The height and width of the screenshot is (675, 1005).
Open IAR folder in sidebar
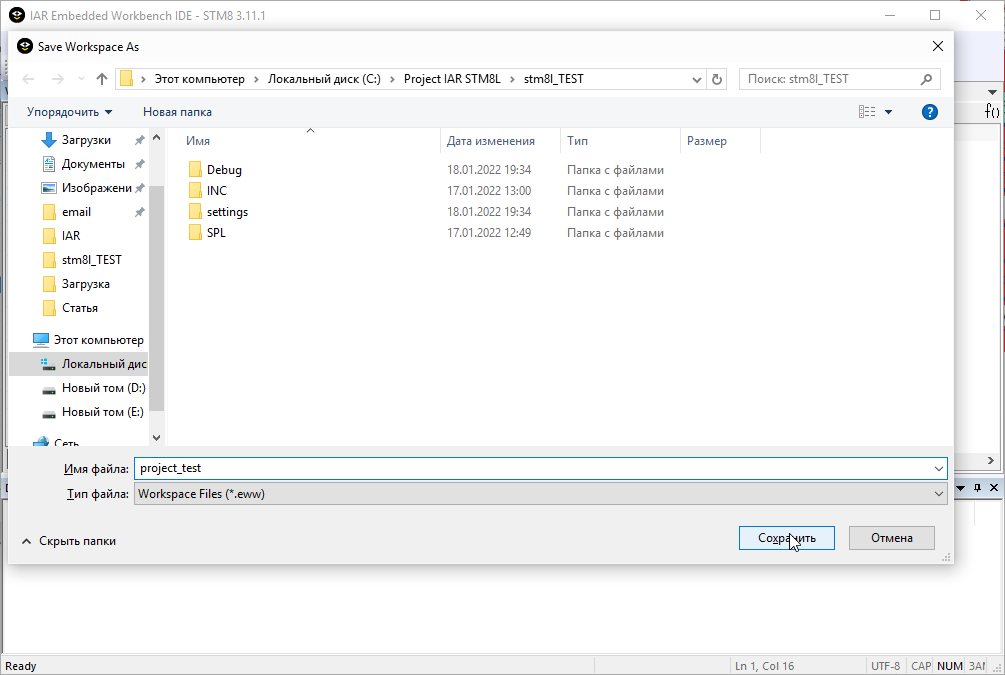[x=71, y=236]
